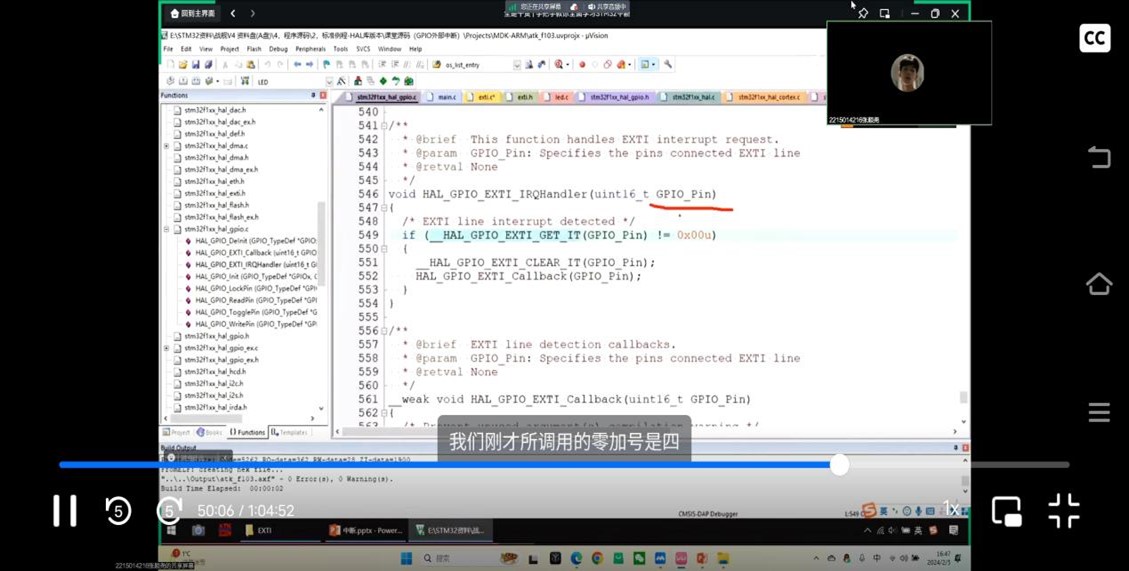Switch to the main.c tab
1129x571 pixels.
coord(446,98)
